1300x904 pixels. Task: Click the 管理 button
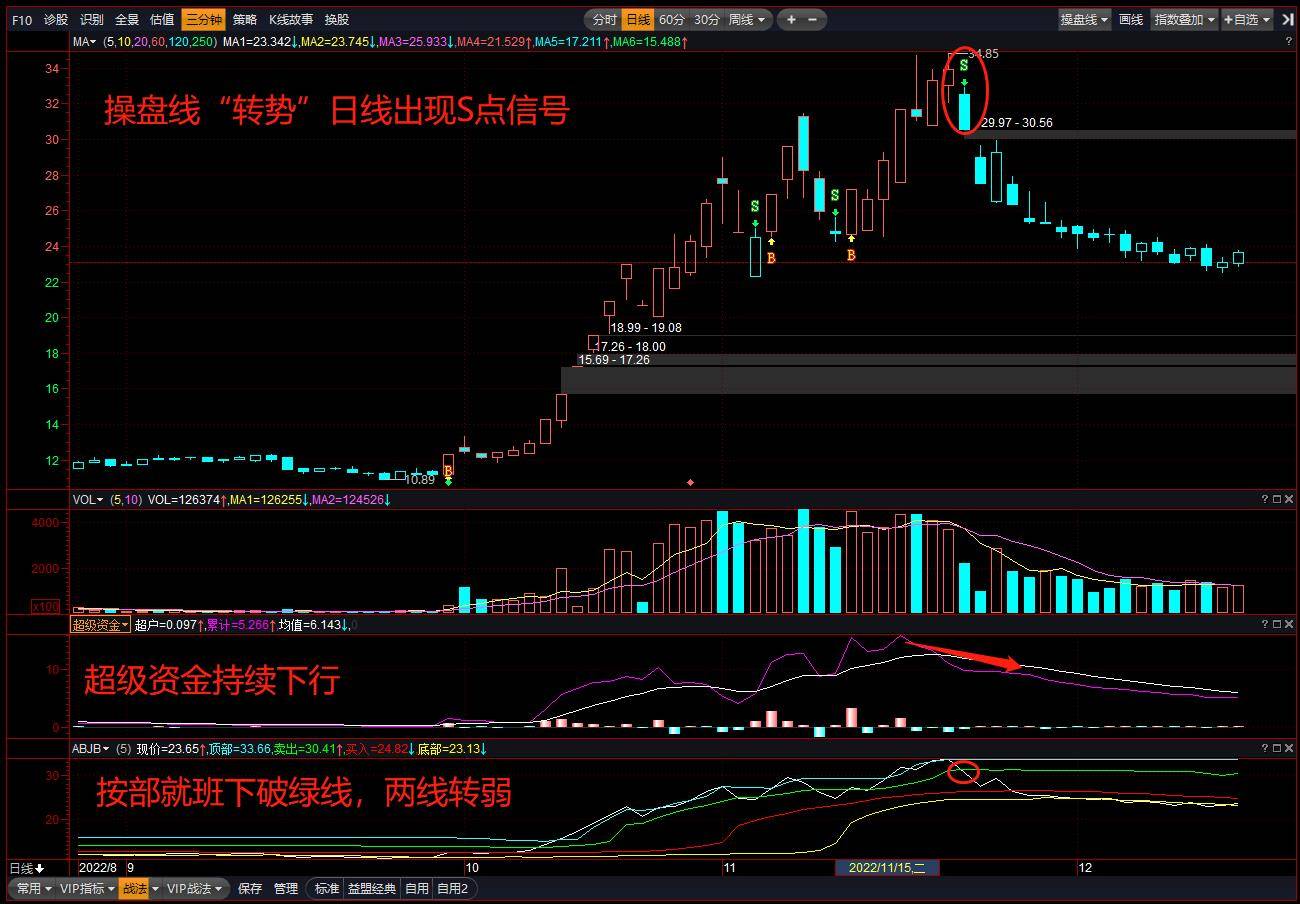(x=286, y=888)
